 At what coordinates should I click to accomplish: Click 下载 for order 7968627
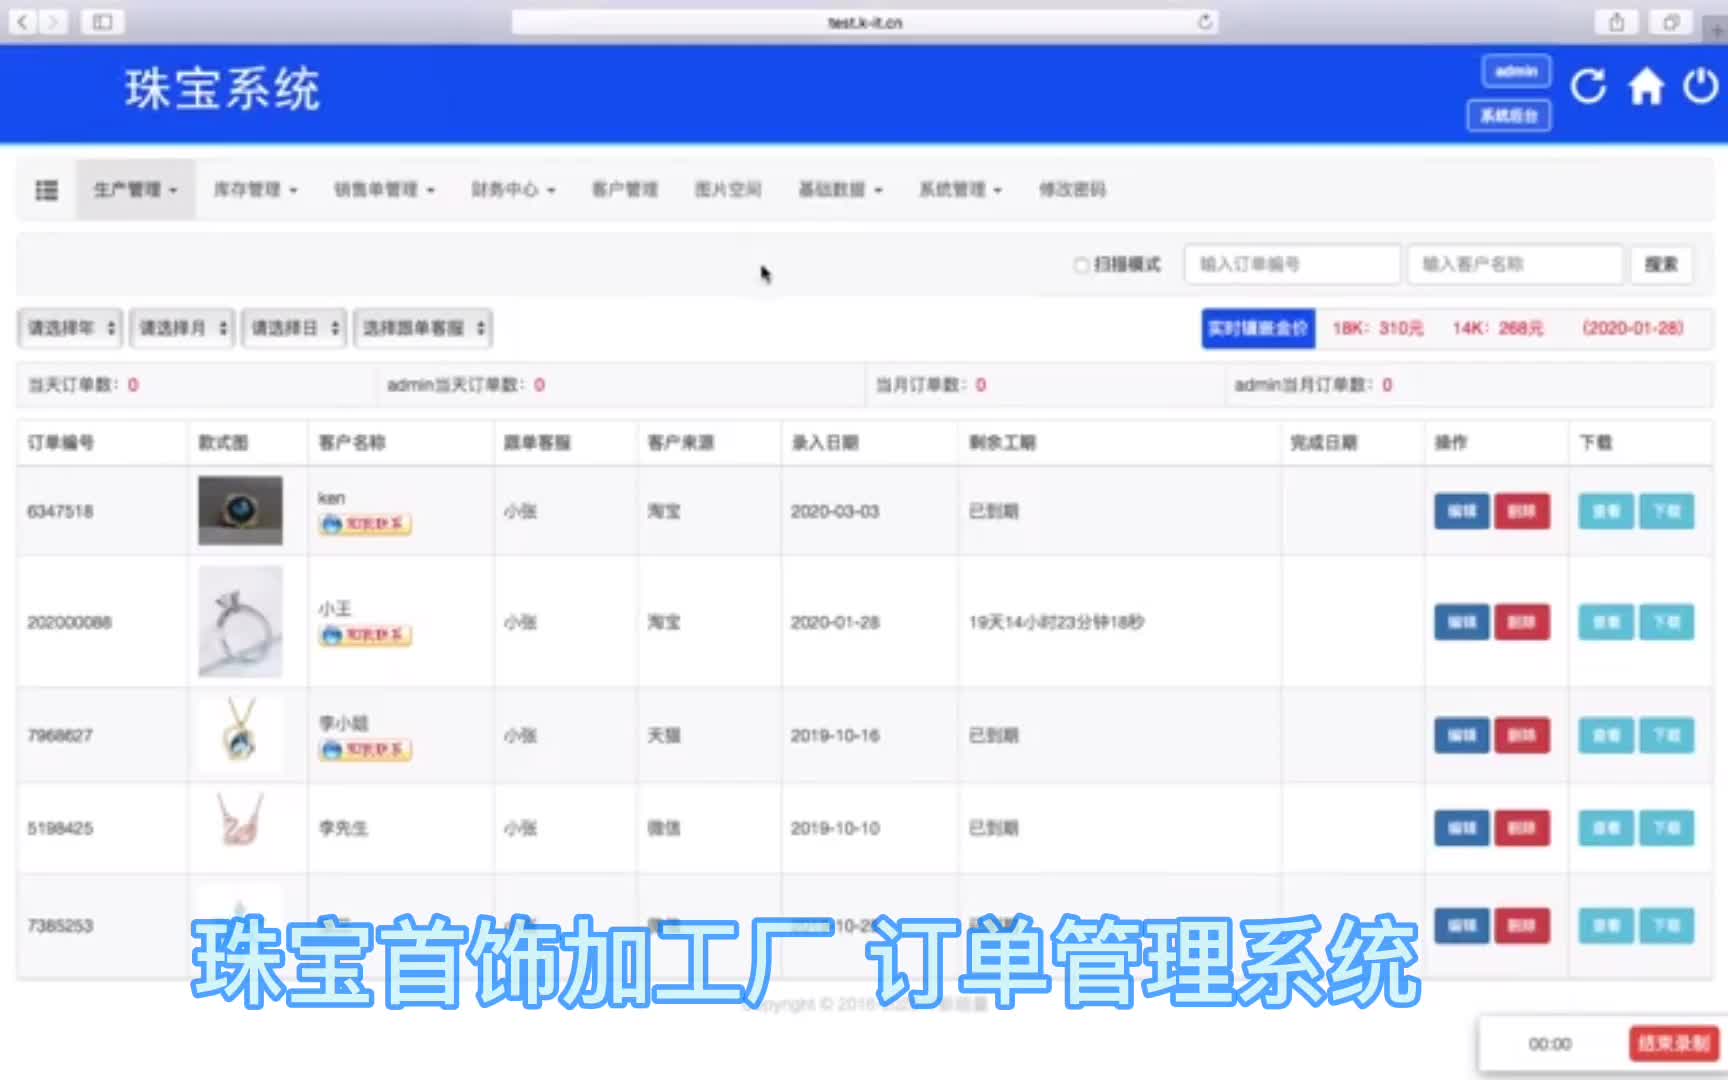tap(1666, 735)
